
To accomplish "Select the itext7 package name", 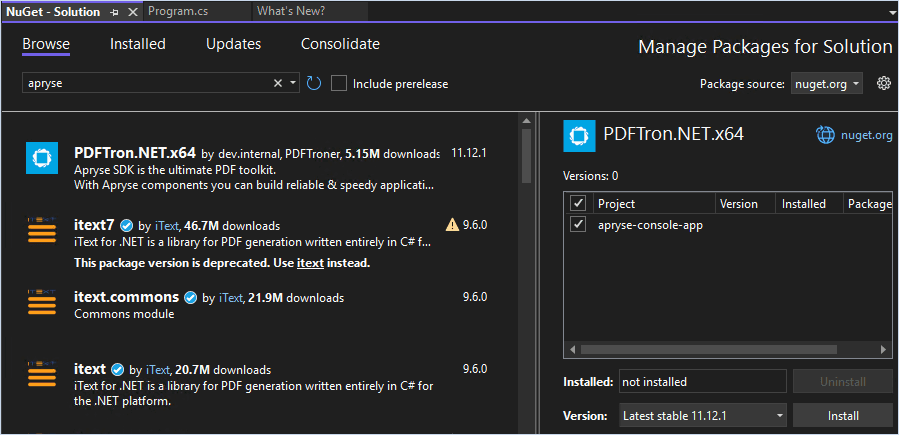I will pos(95,225).
